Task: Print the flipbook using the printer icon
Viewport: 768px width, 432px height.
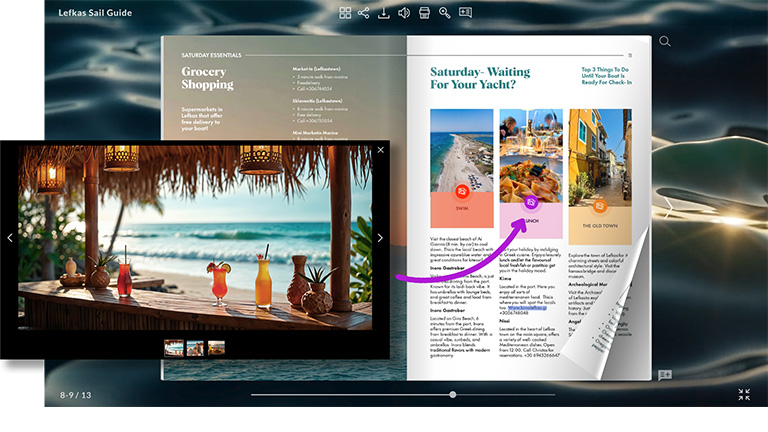Action: [424, 13]
